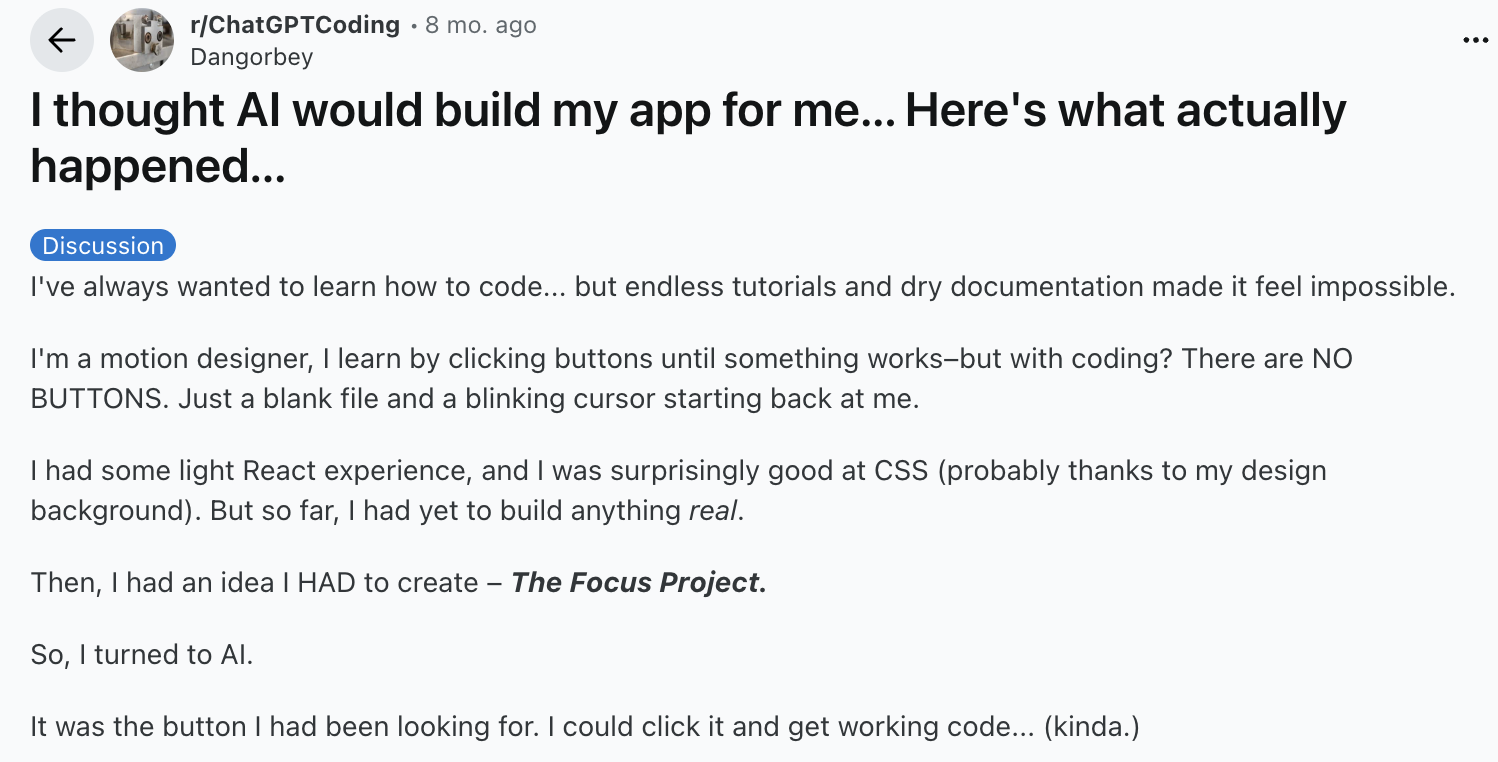The image size is (1498, 762).
Task: Click the 'So, I turned to AI.' line
Action: [x=142, y=655]
